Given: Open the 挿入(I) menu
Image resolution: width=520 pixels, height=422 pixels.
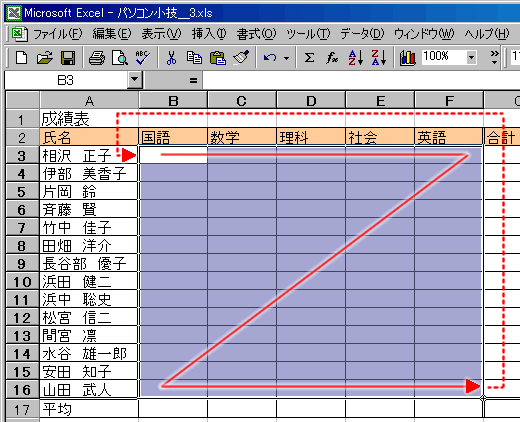Looking at the screenshot, I should pos(209,34).
